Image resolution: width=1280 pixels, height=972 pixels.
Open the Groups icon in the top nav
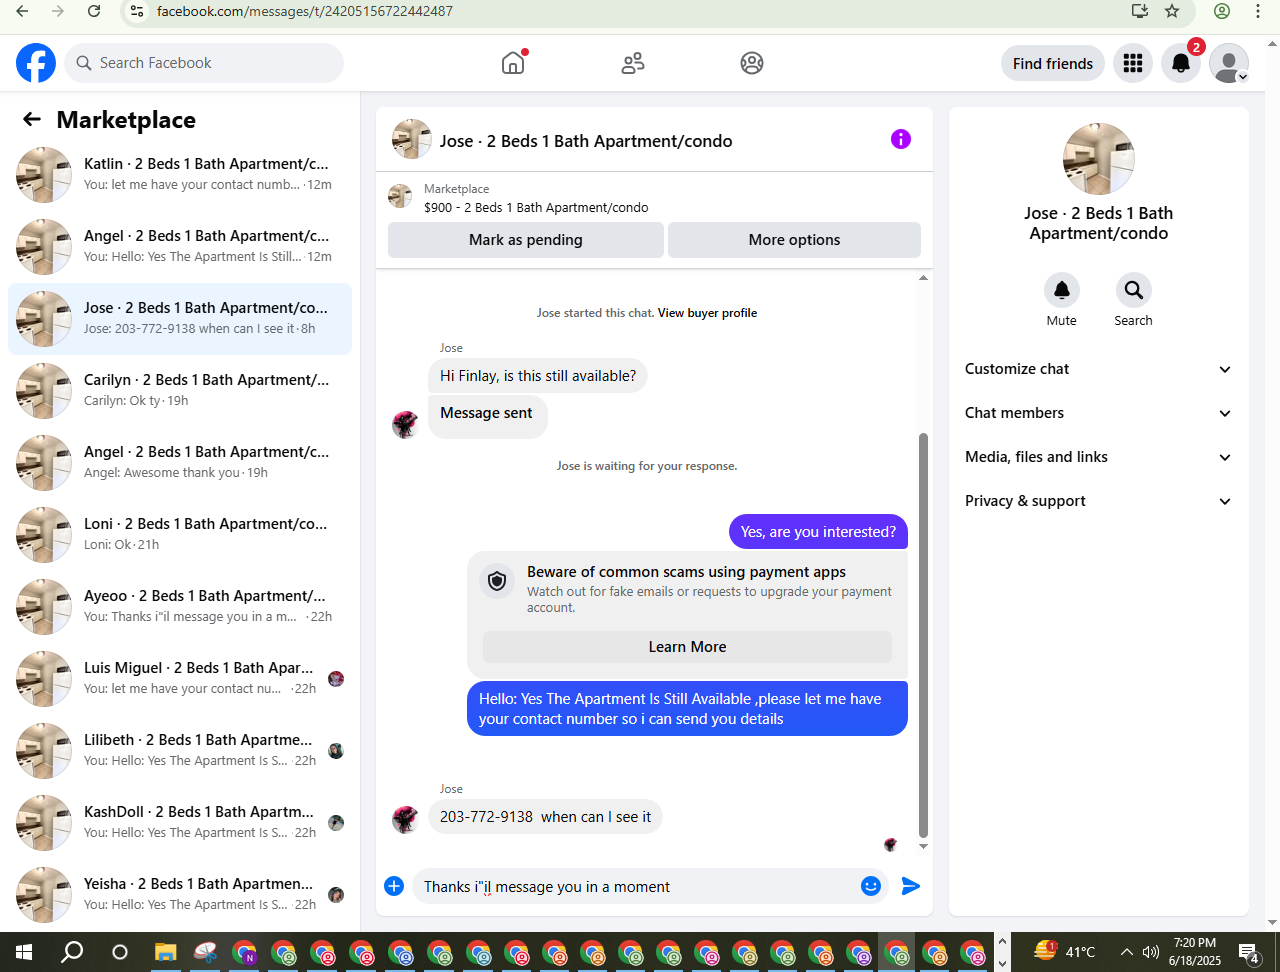[752, 63]
